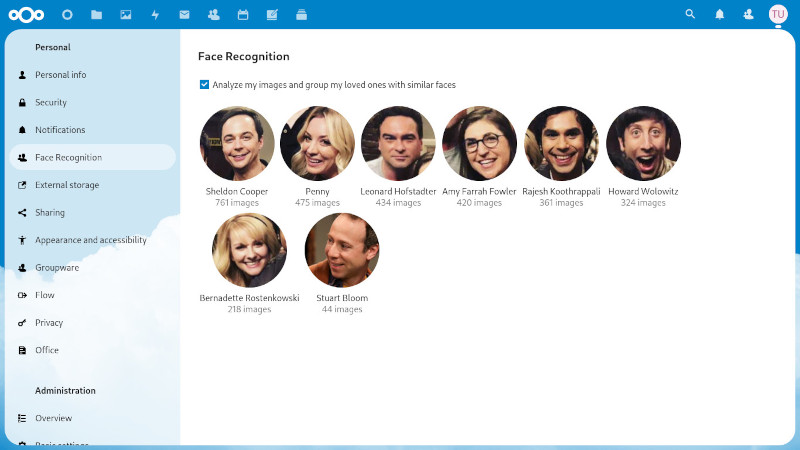Open the contacts menu icon near avatar
This screenshot has height=450, width=800.
coord(748,14)
